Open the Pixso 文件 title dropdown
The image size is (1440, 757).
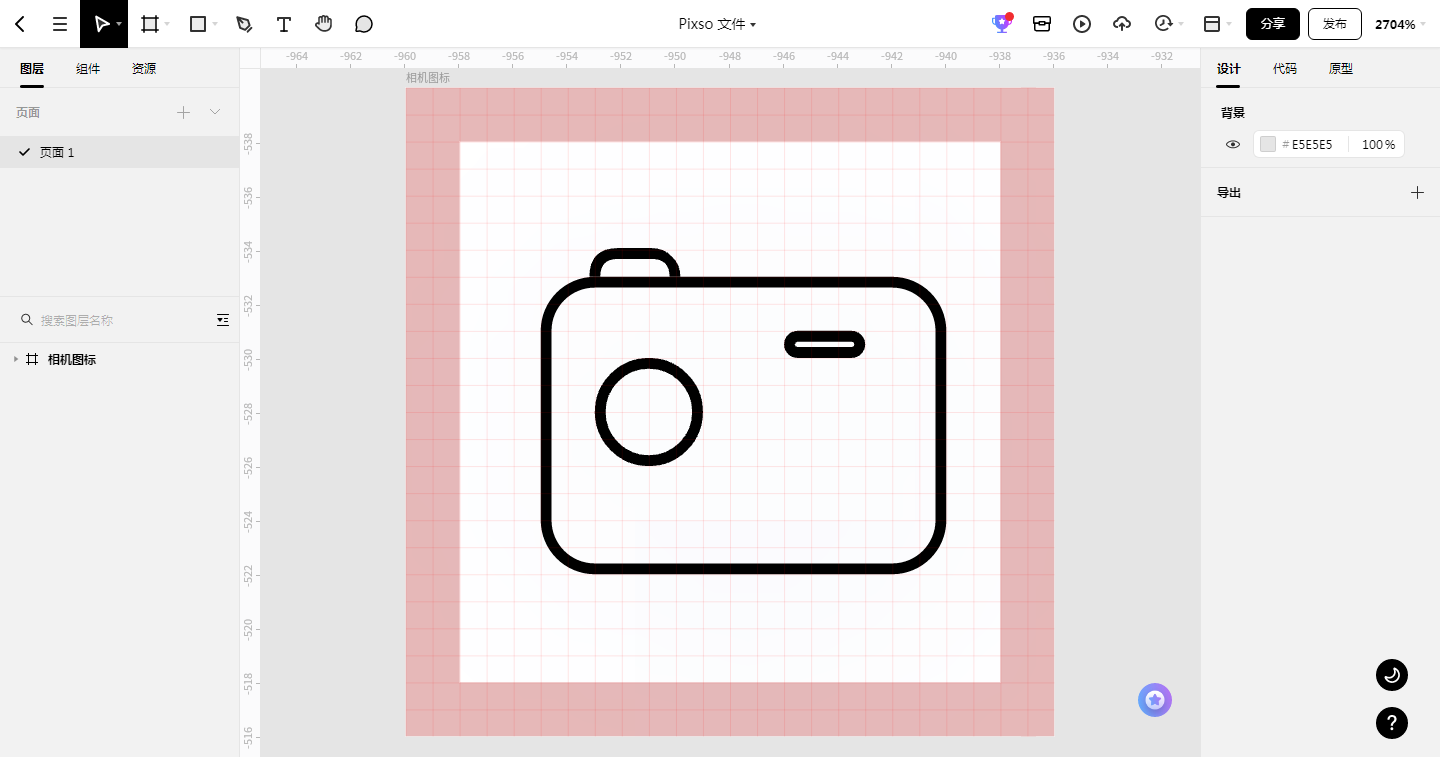click(x=717, y=24)
